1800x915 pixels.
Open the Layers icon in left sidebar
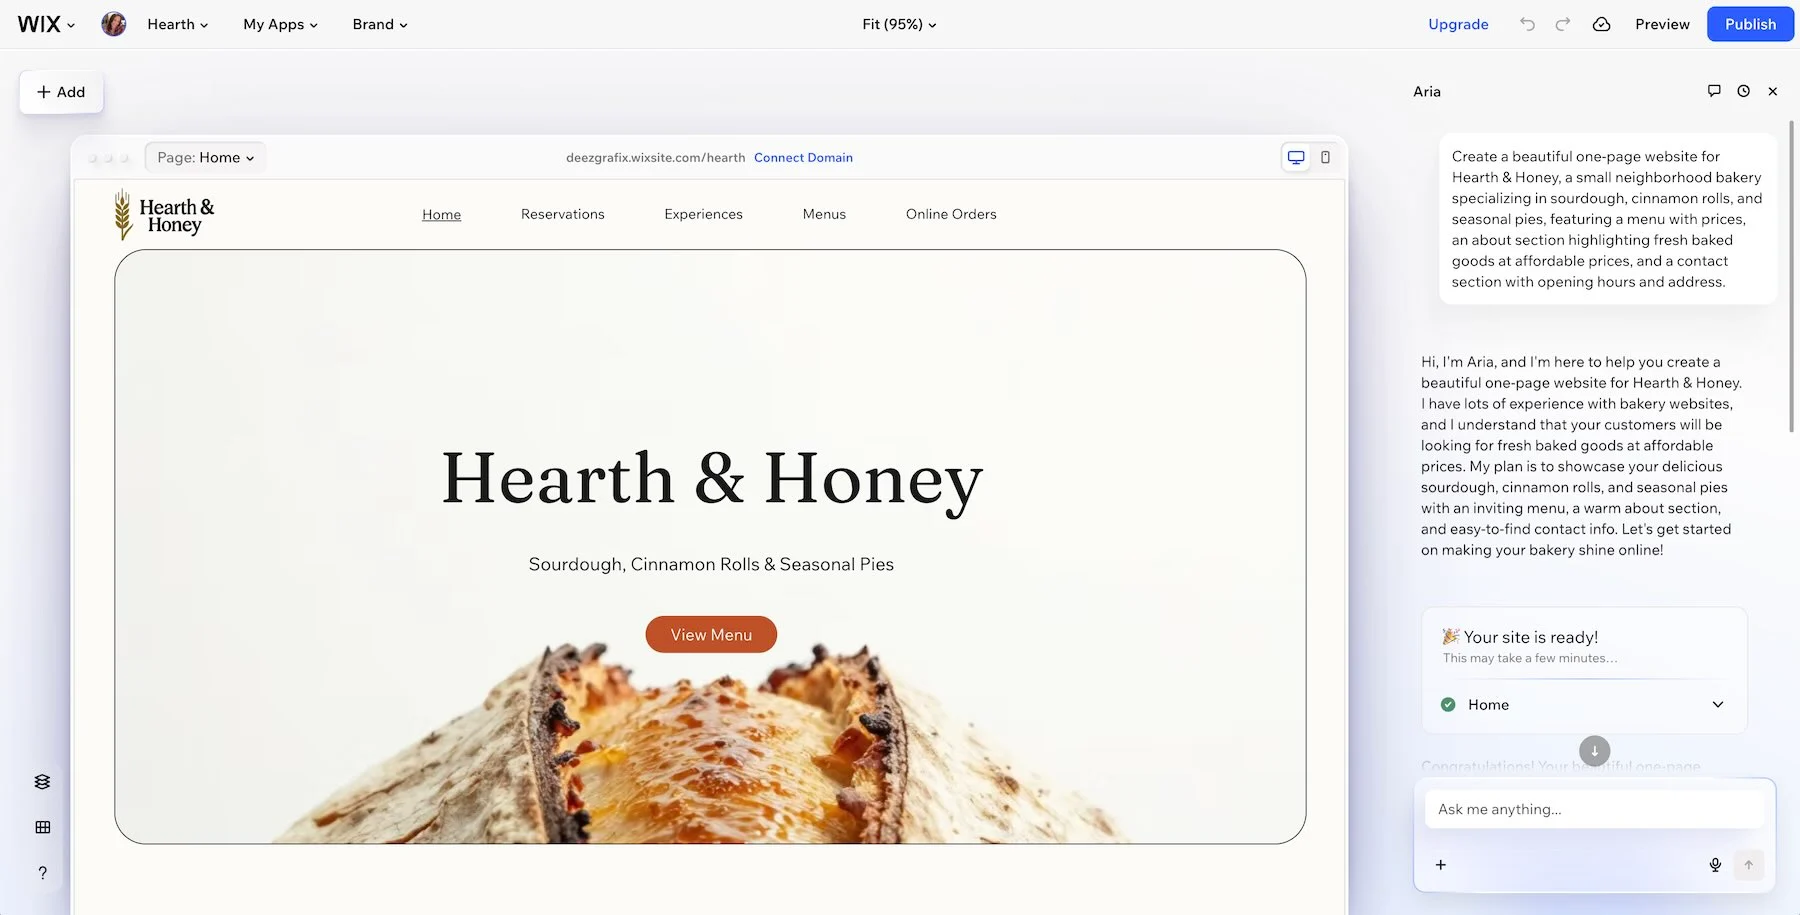42,781
